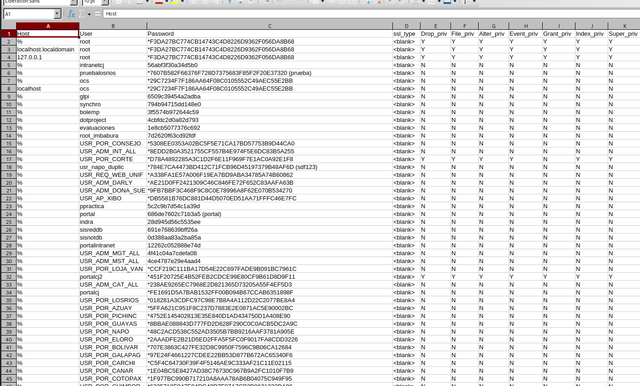Select the root_imbabura user cell

[x=113, y=135]
